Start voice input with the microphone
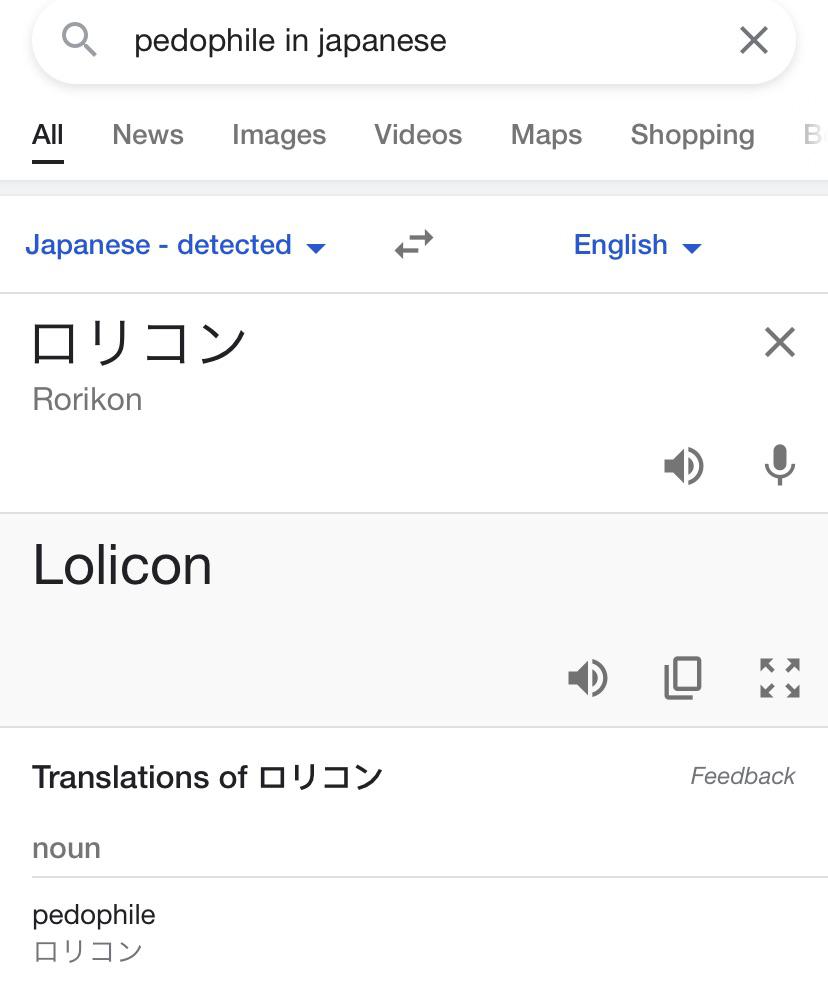 click(x=779, y=465)
